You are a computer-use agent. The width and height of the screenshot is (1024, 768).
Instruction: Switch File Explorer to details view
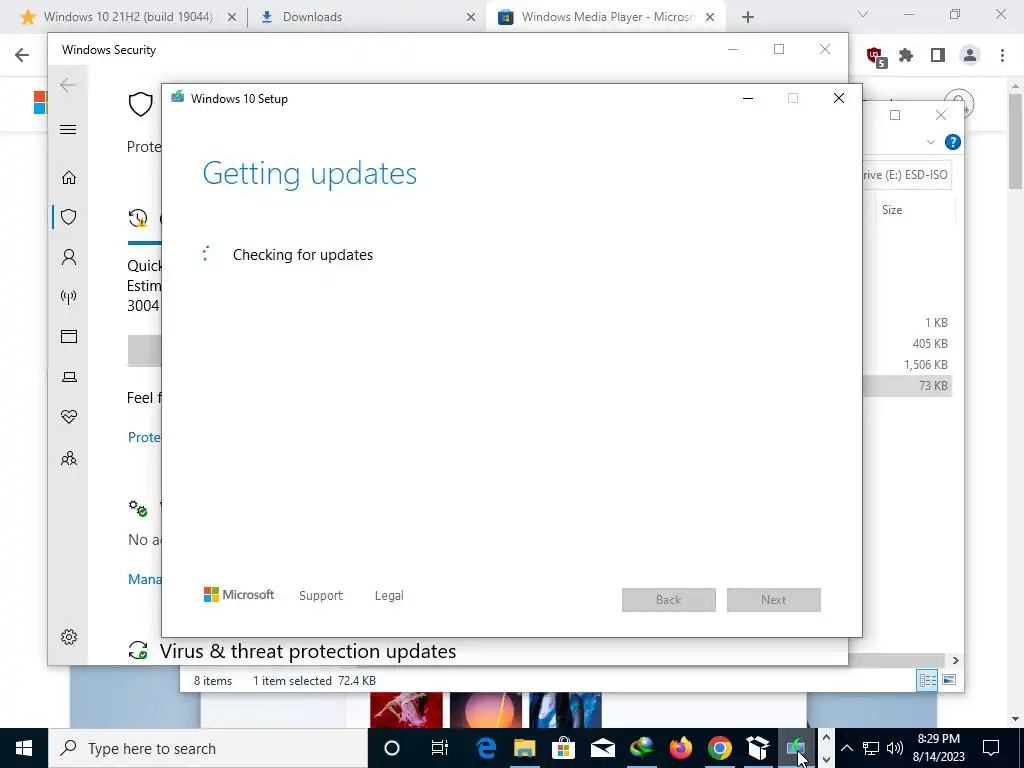click(x=927, y=680)
